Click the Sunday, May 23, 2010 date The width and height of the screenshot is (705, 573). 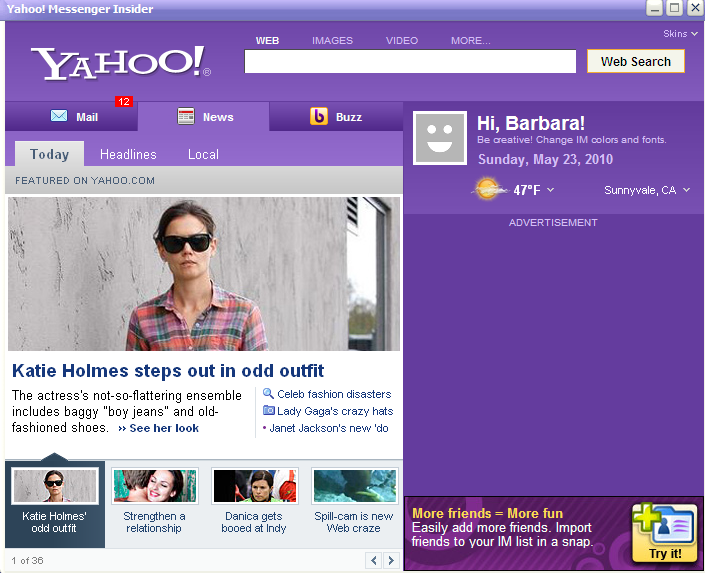coord(545,159)
